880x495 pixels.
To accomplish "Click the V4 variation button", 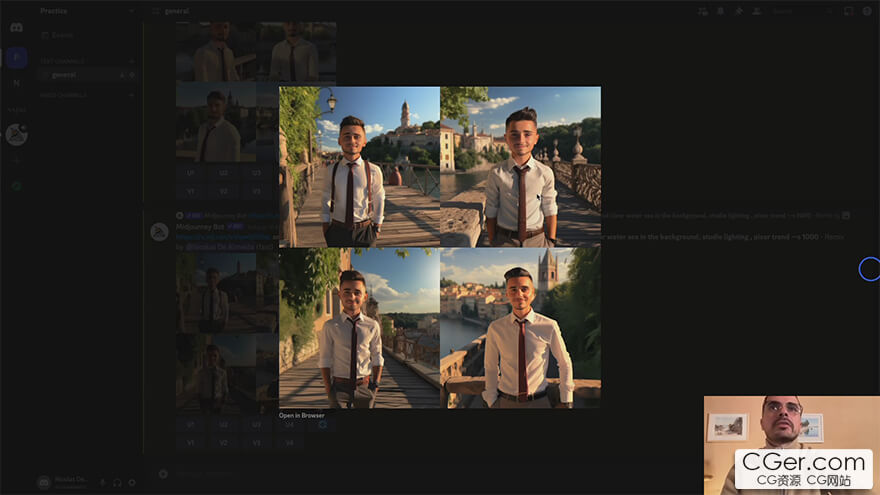I will pos(290,443).
